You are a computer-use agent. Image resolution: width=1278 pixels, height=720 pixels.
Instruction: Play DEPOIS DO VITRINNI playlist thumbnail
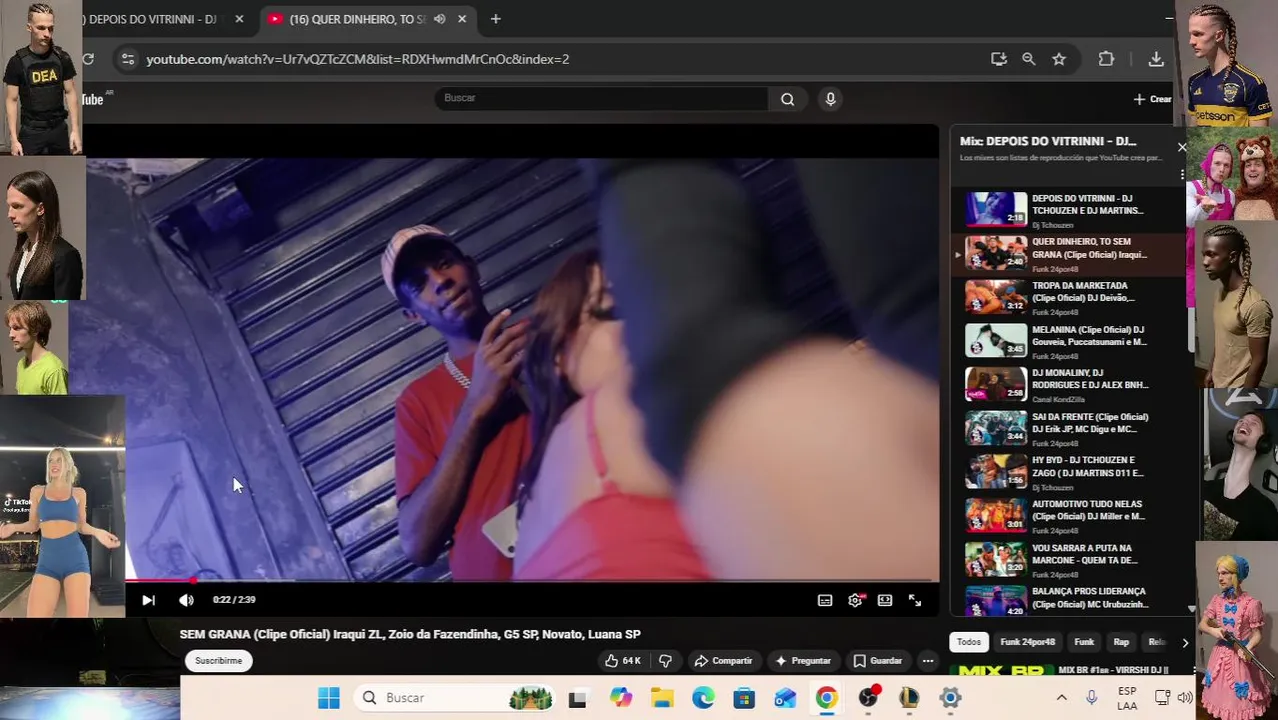[996, 209]
